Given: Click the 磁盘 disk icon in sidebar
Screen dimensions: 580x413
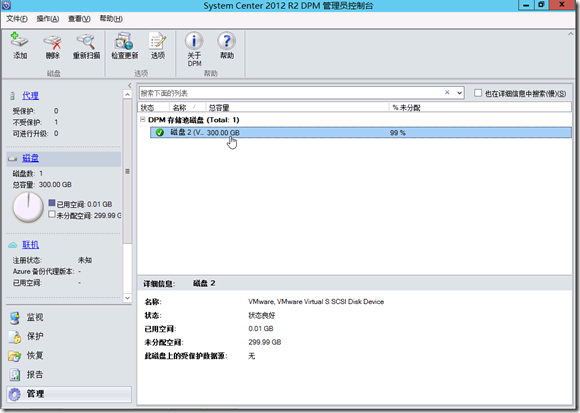Looking at the screenshot, I should (13, 159).
